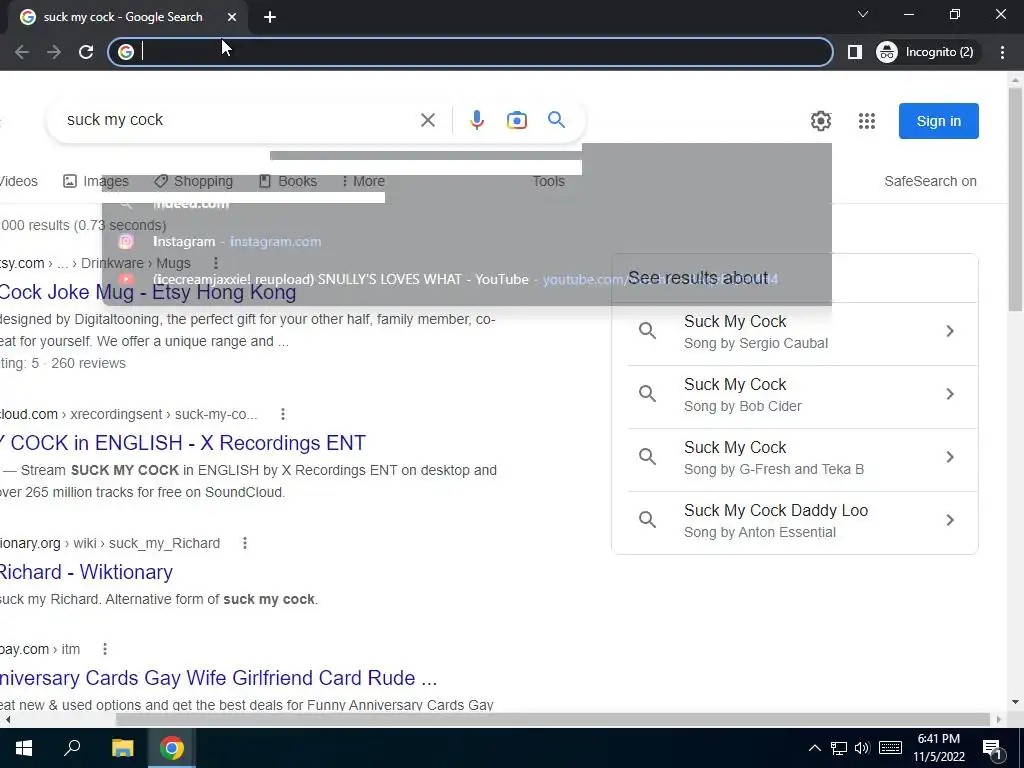Open the Tools options
The height and width of the screenshot is (768, 1024).
click(x=549, y=182)
